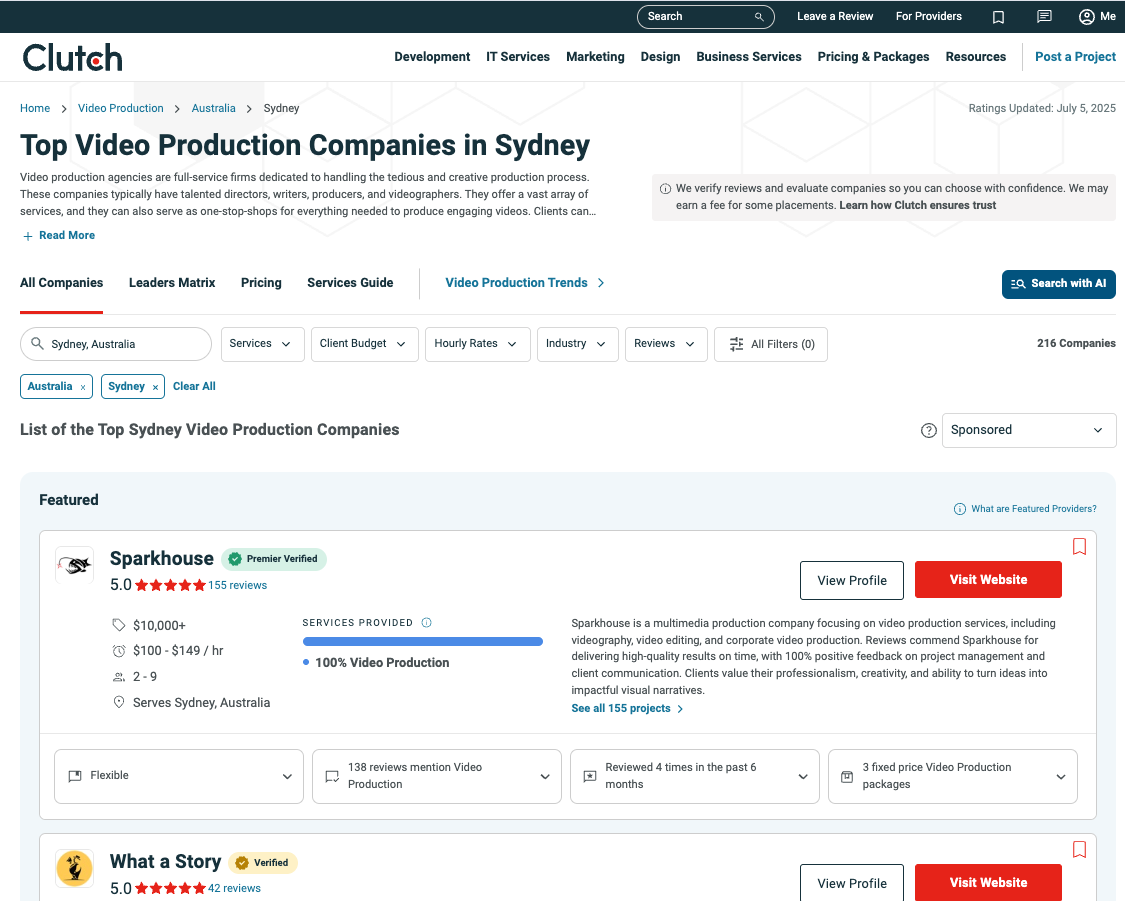Expand the Client Budget filter
The image size is (1125, 901).
coord(364,344)
